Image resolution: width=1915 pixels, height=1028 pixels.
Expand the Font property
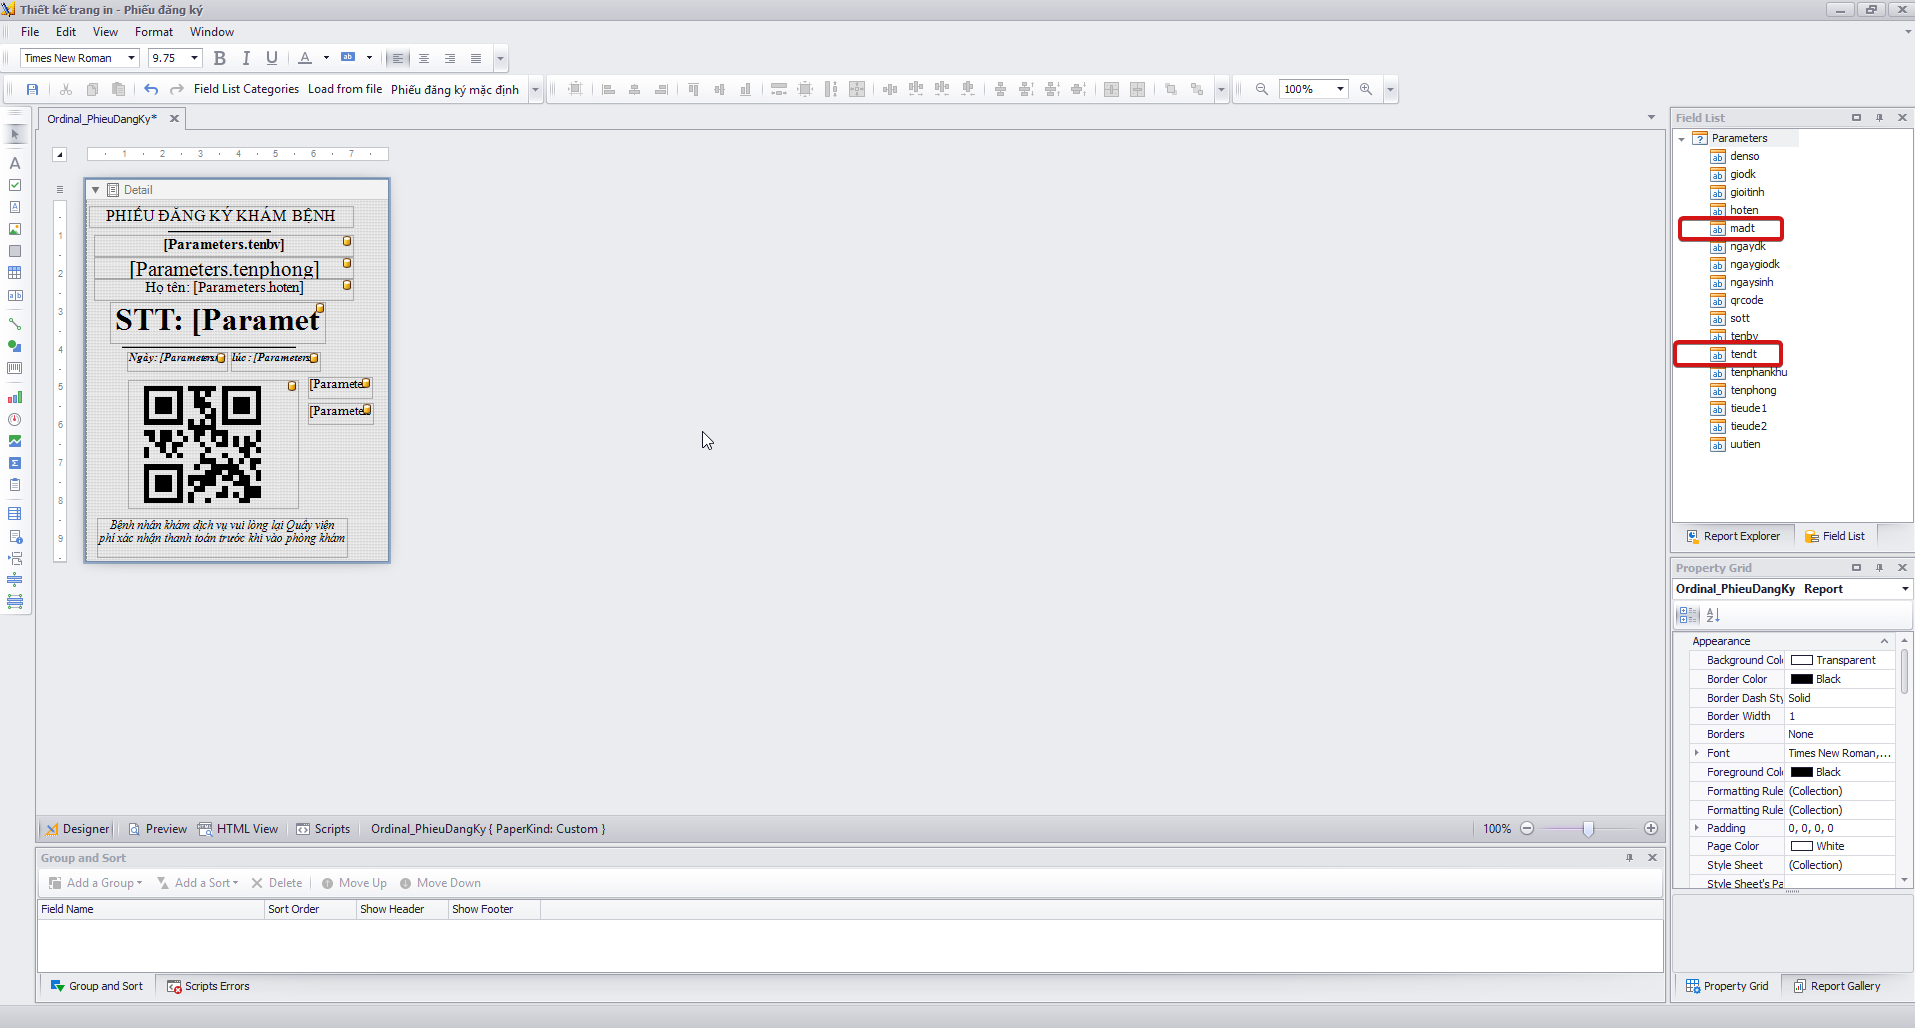tap(1697, 753)
